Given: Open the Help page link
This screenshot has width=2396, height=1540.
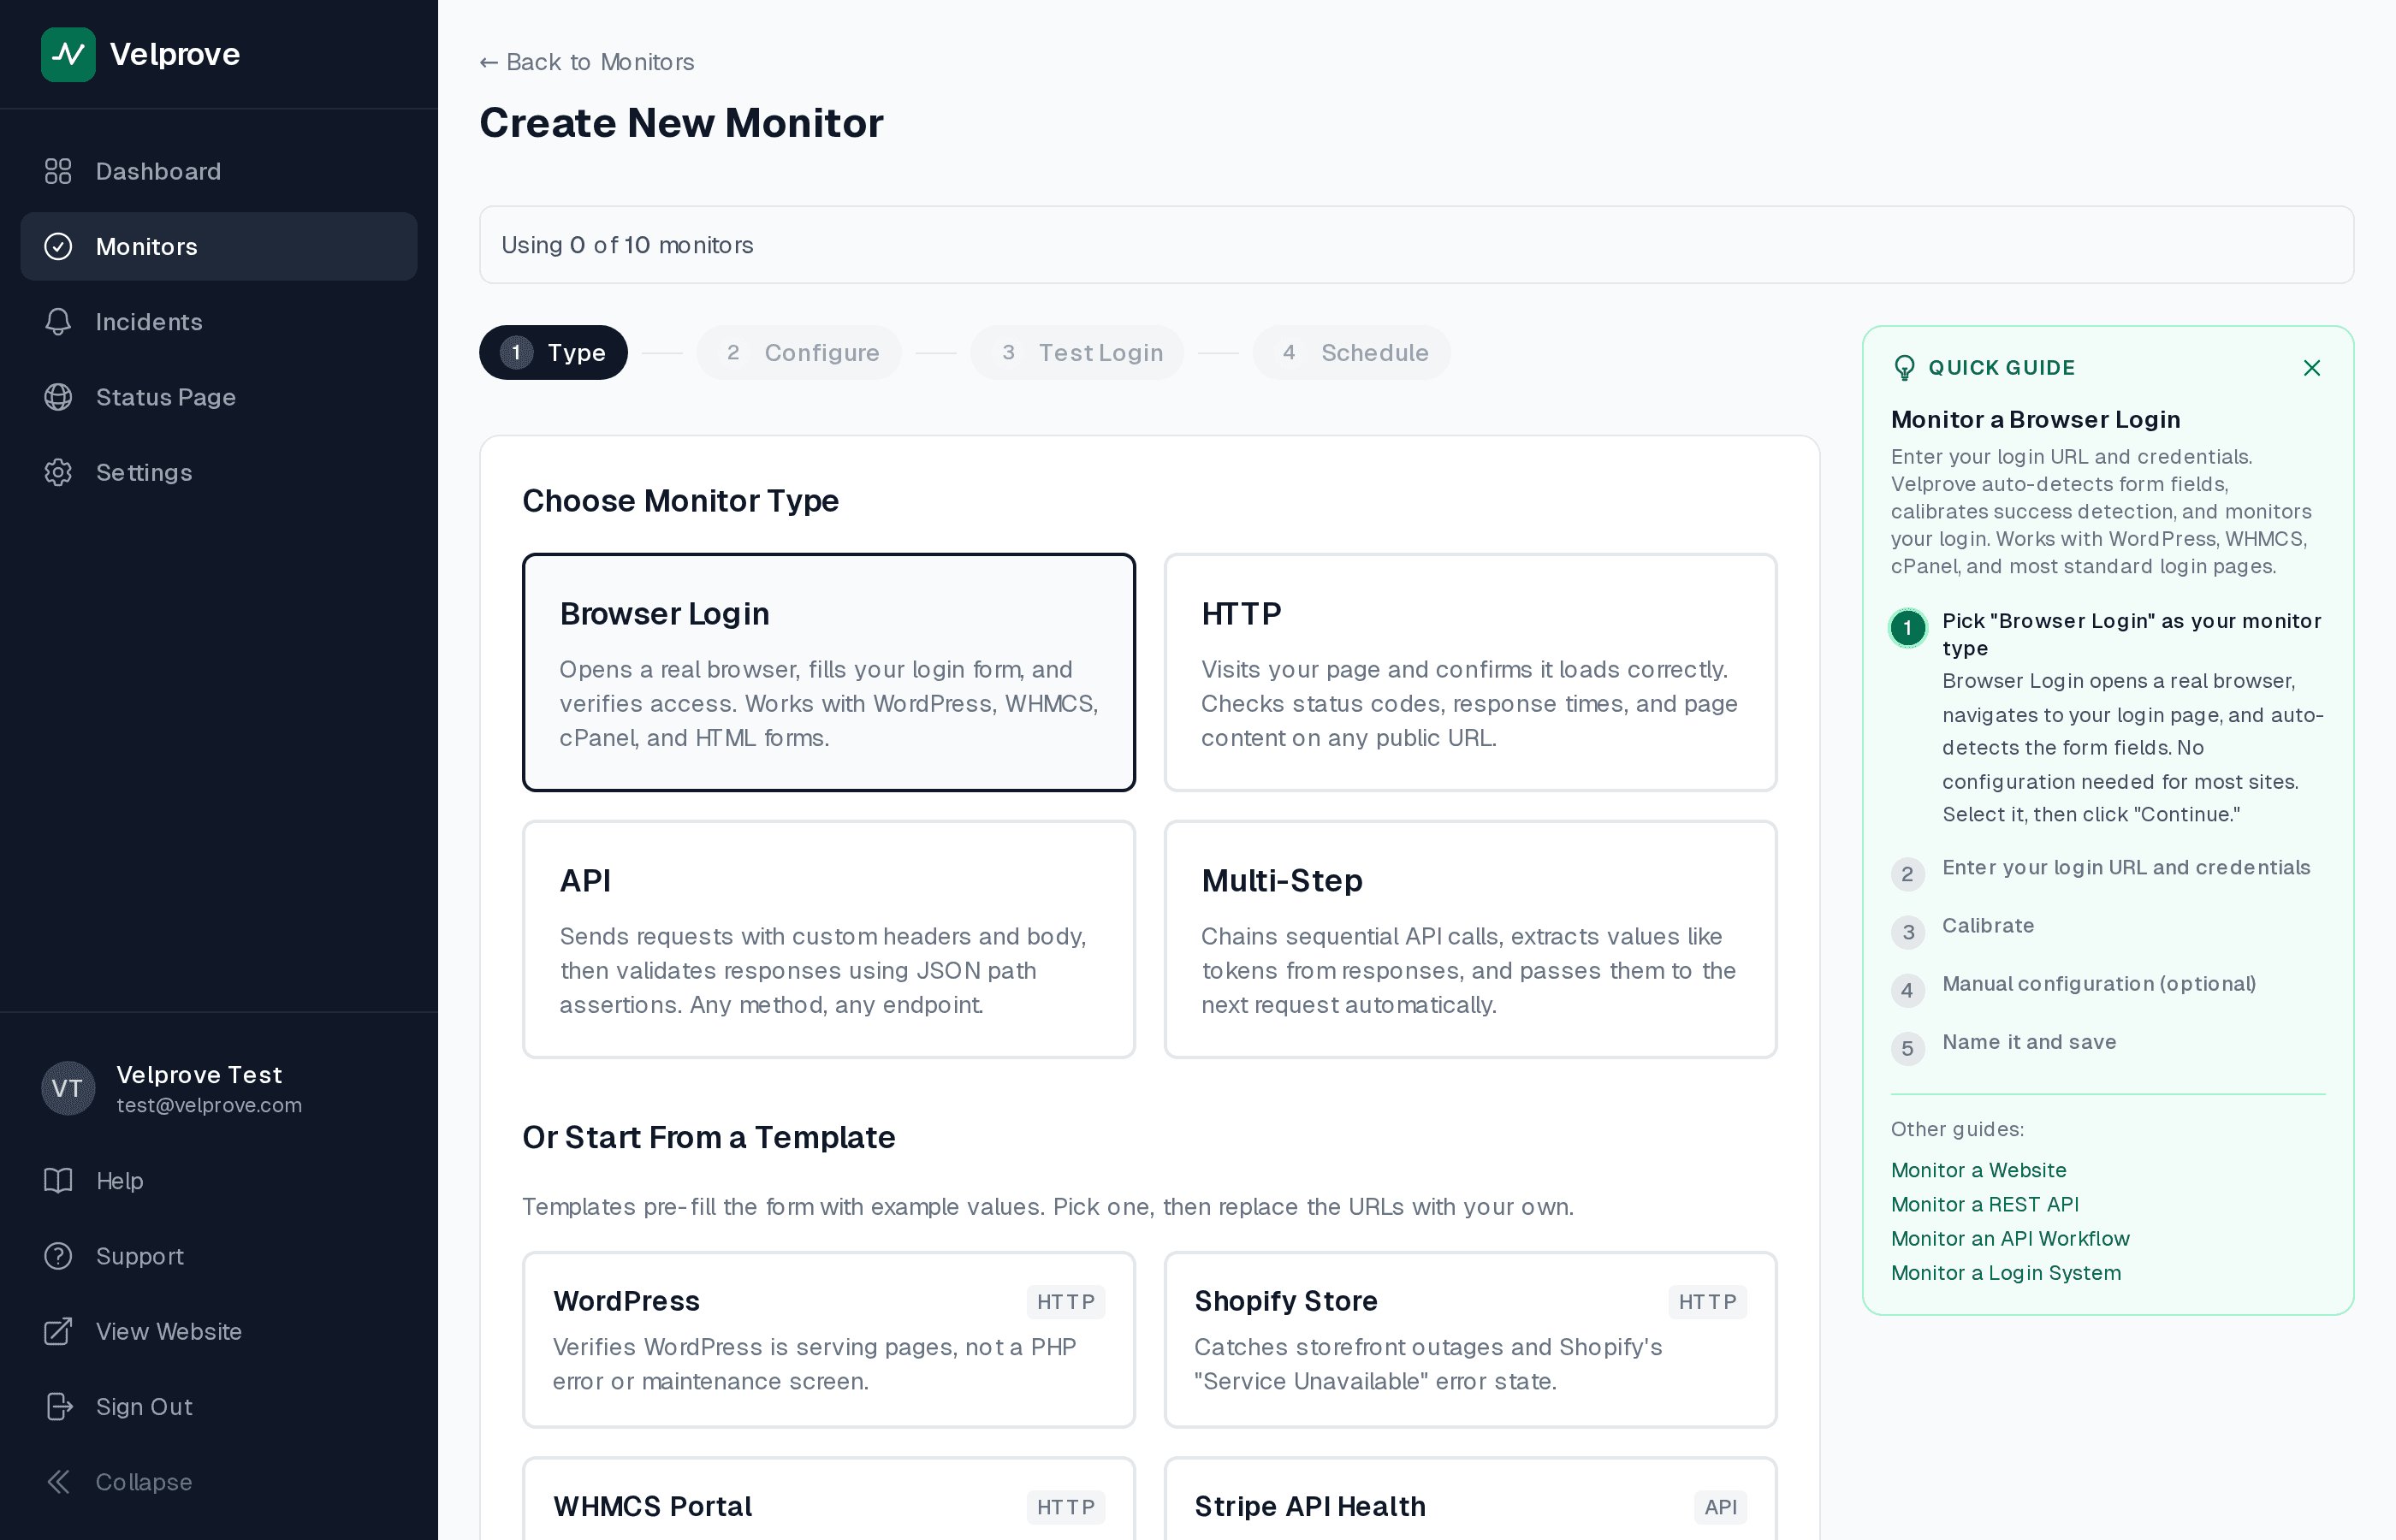Looking at the screenshot, I should [219, 1180].
